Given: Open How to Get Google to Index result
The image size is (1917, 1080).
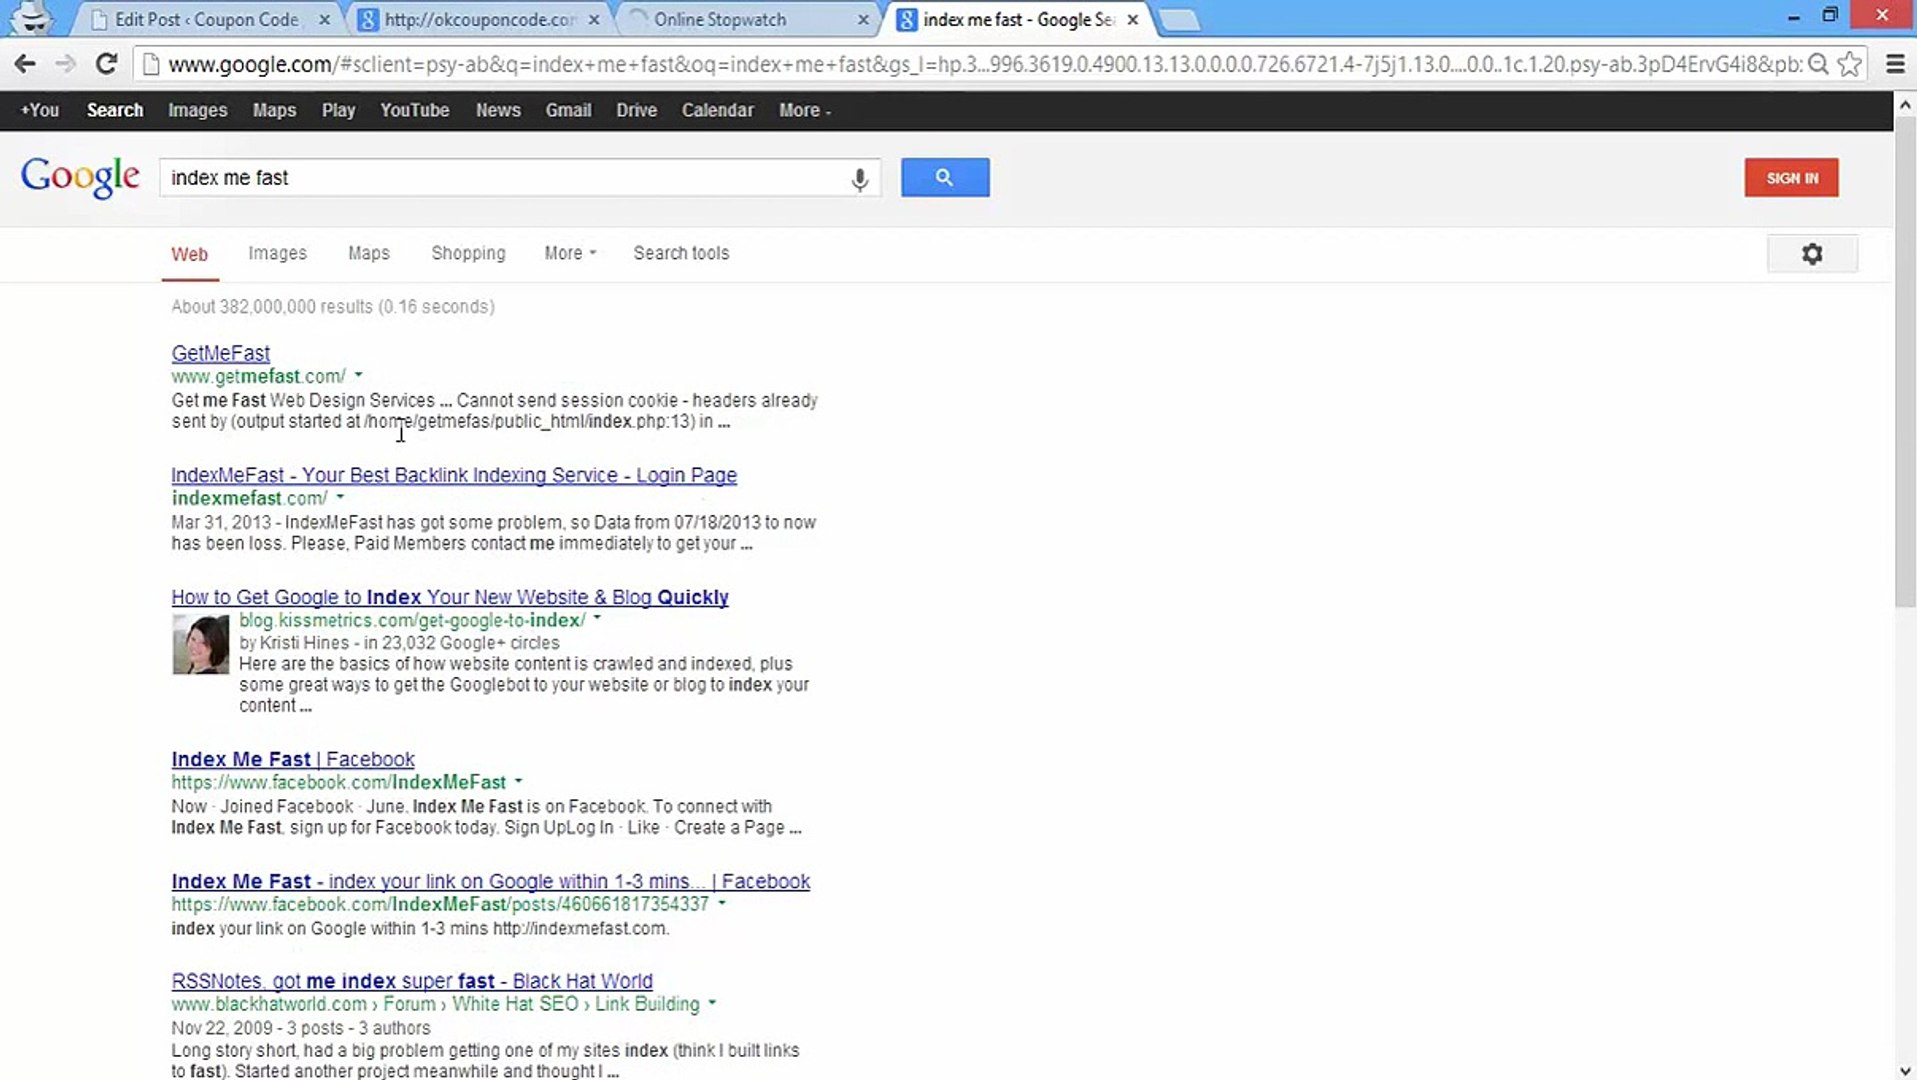Looking at the screenshot, I should point(450,597).
